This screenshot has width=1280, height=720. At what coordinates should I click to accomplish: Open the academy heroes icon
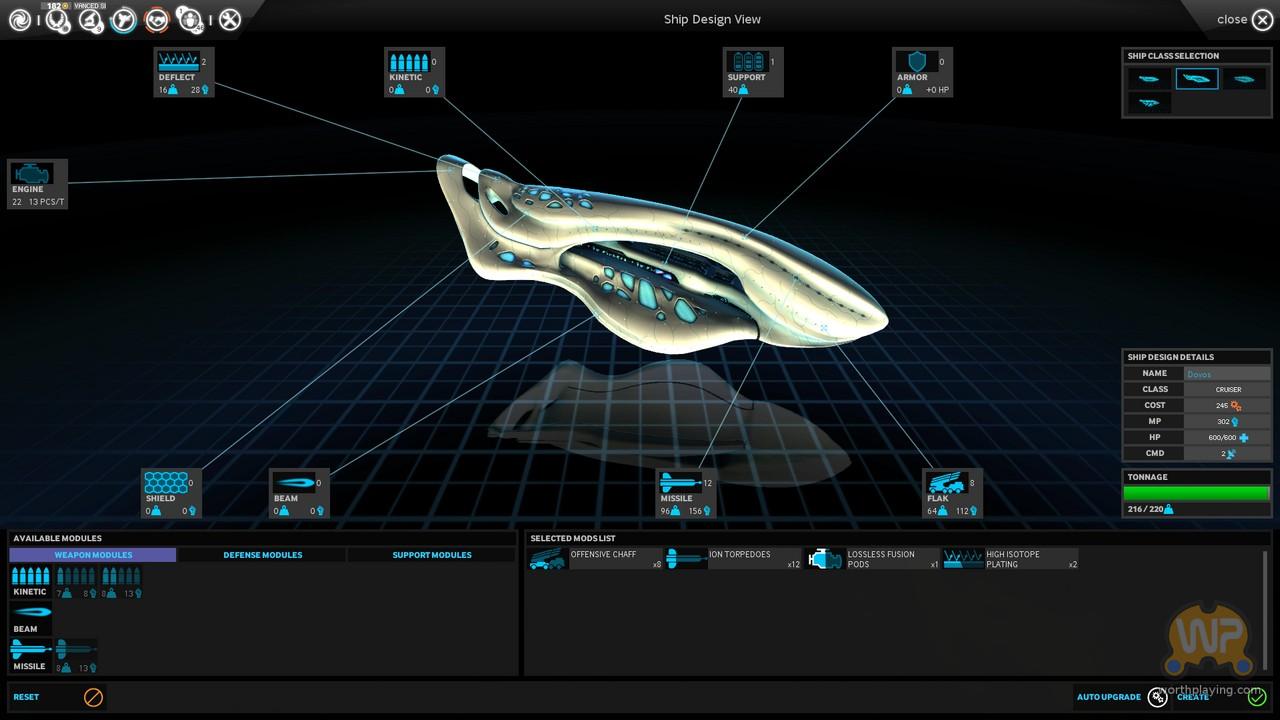coord(189,19)
